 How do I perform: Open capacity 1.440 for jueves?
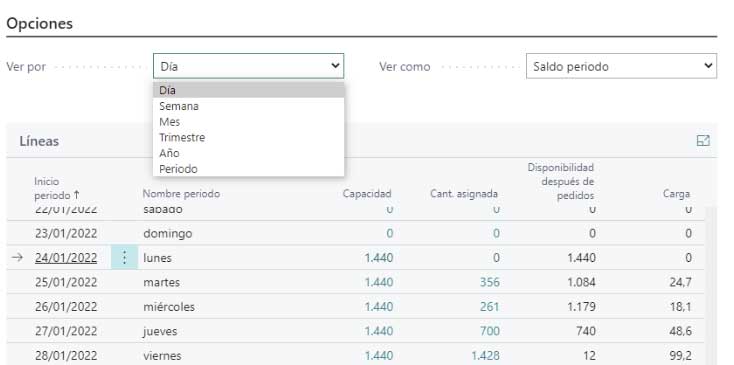click(x=379, y=331)
